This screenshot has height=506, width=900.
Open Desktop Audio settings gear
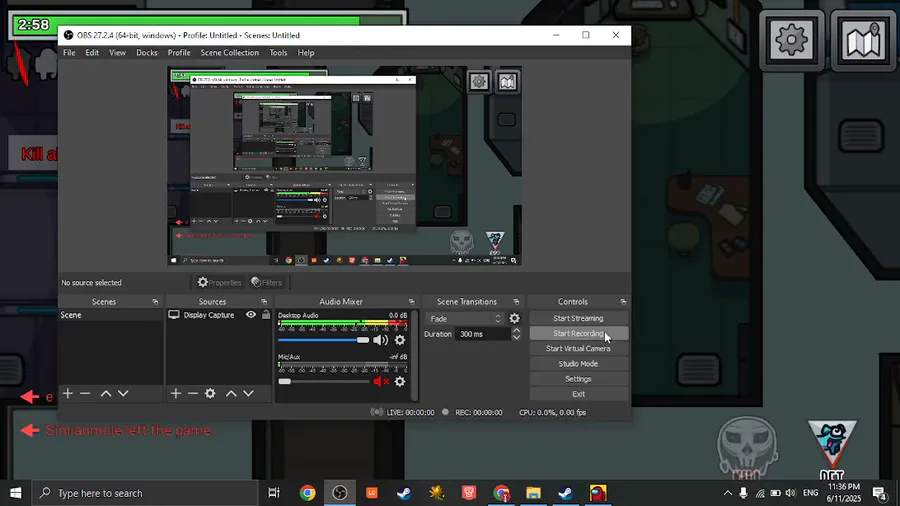400,340
